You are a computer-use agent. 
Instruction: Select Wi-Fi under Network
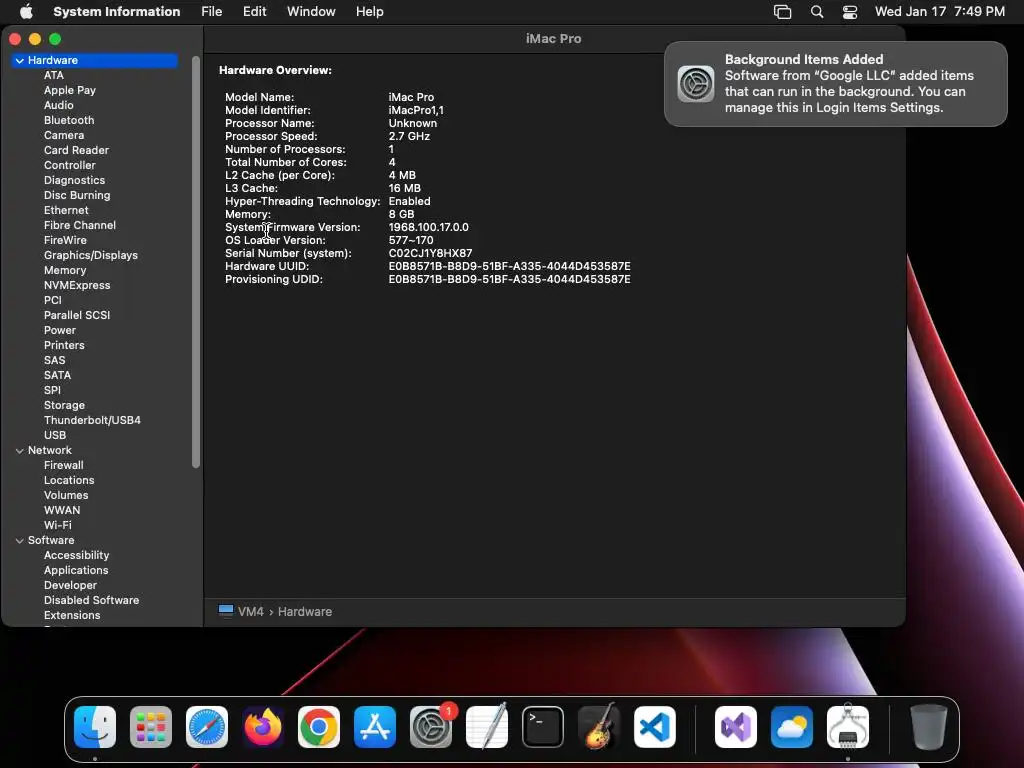pos(57,526)
